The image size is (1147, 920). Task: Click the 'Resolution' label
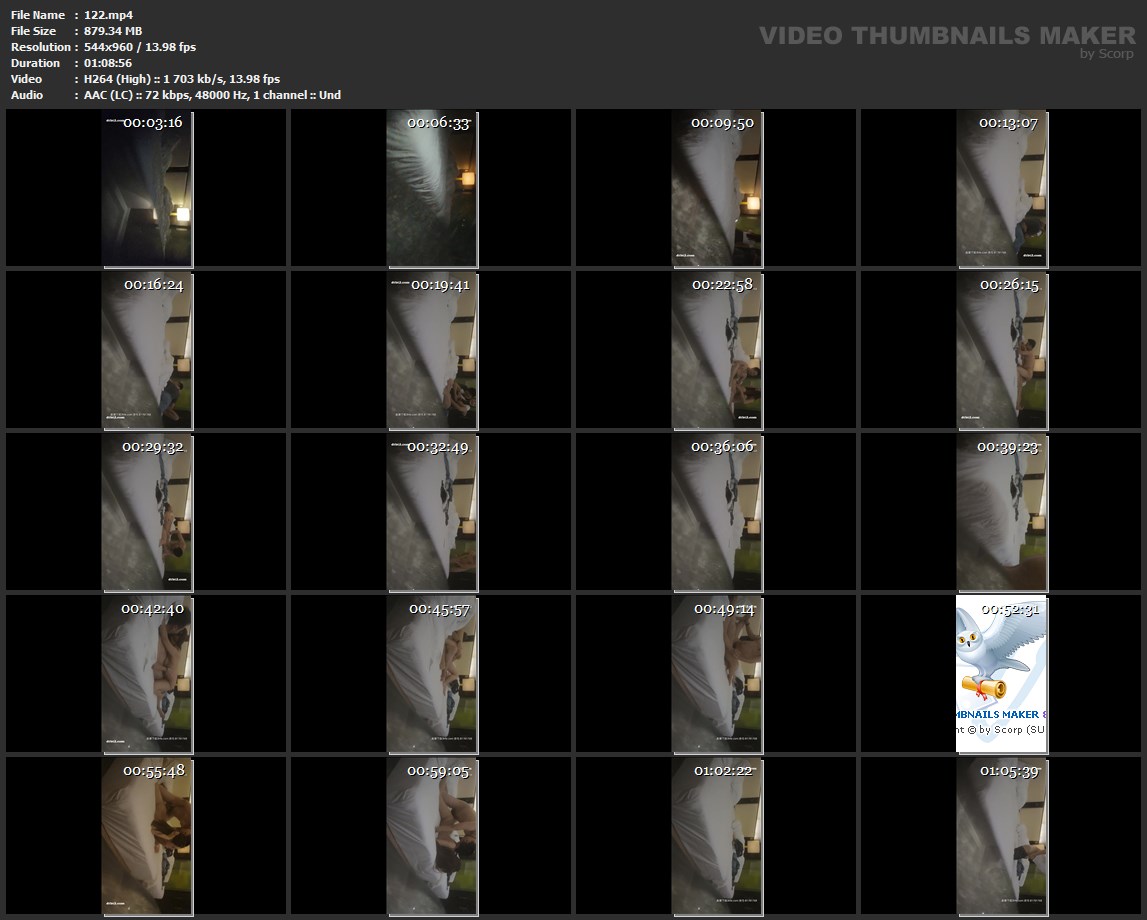click(x=40, y=47)
